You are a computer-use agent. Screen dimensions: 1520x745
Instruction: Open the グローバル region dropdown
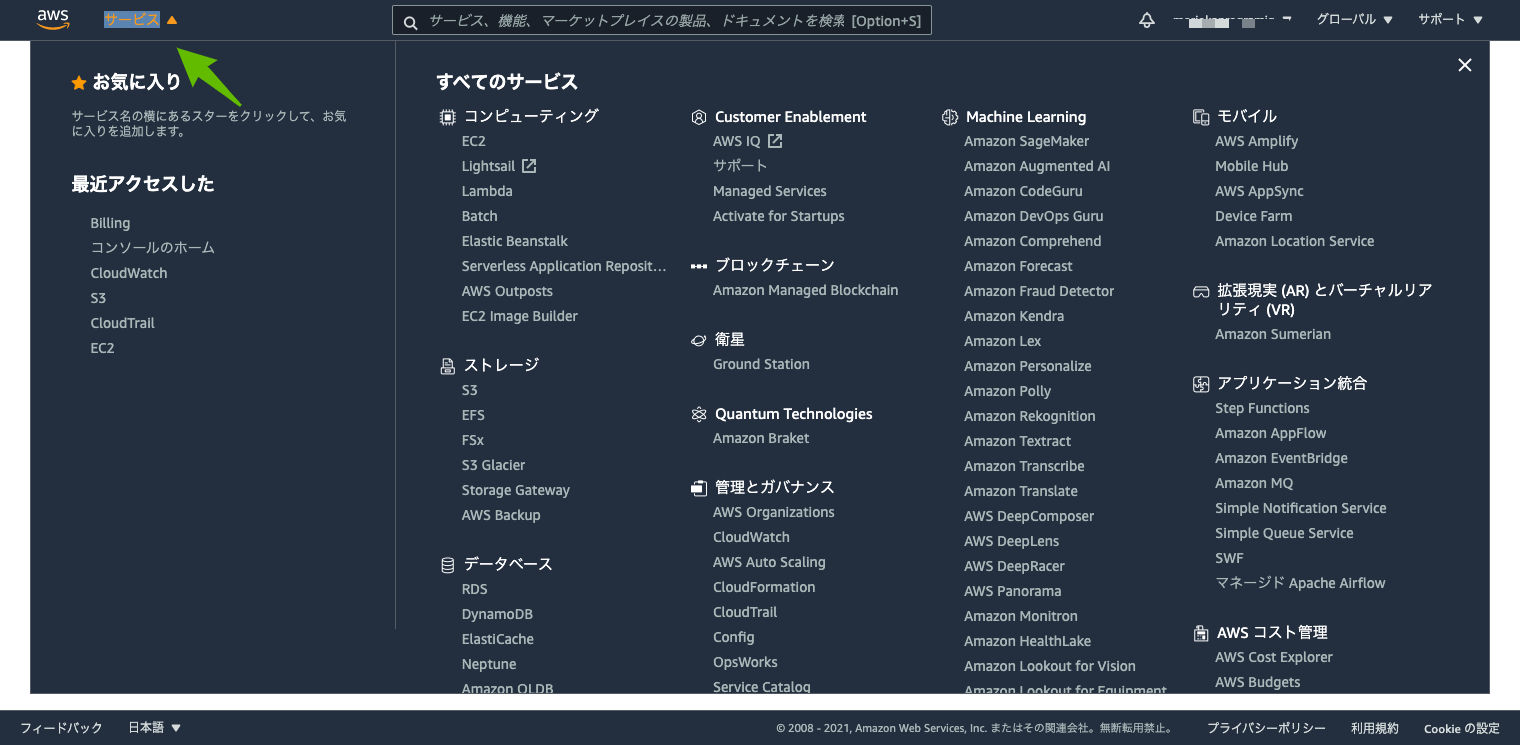pos(1355,20)
